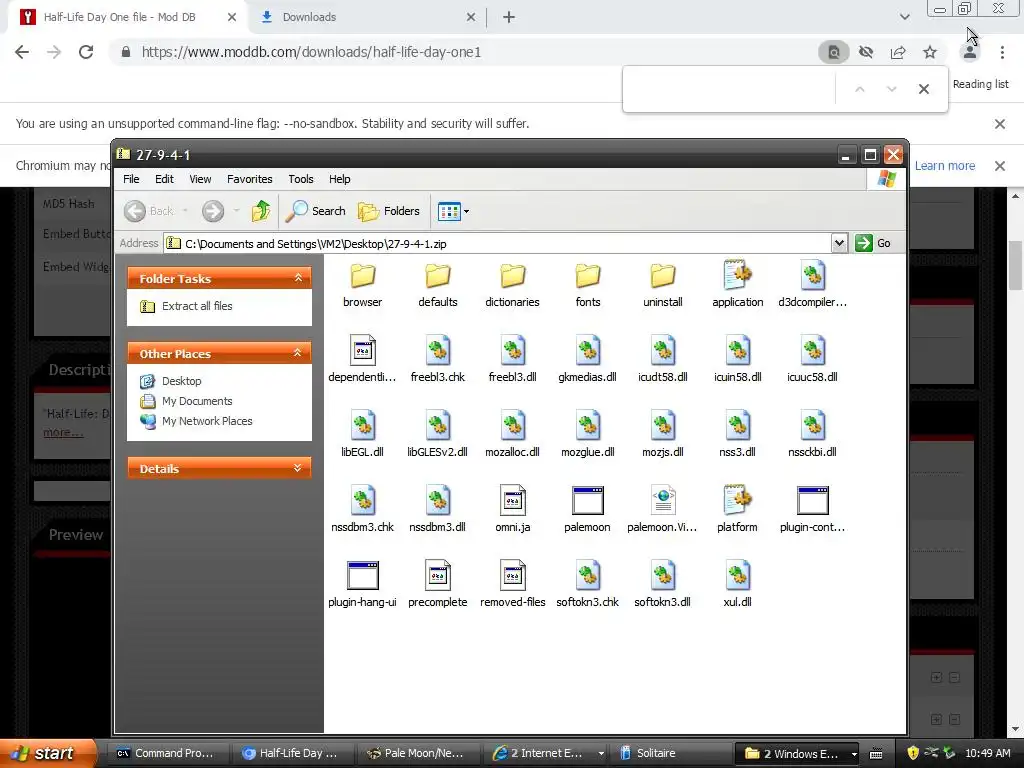
Task: Dismiss the no-sandbox warning bar
Action: point(999,123)
